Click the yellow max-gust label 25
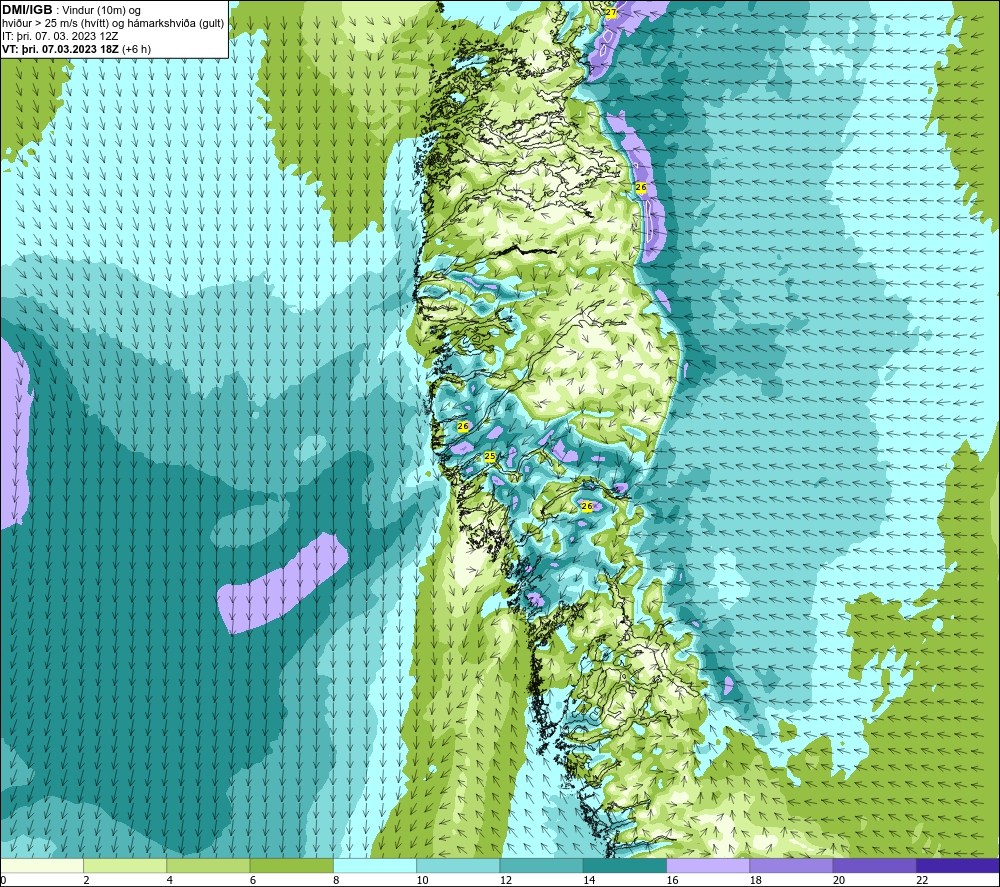Image resolution: width=1000 pixels, height=887 pixels. coord(490,457)
